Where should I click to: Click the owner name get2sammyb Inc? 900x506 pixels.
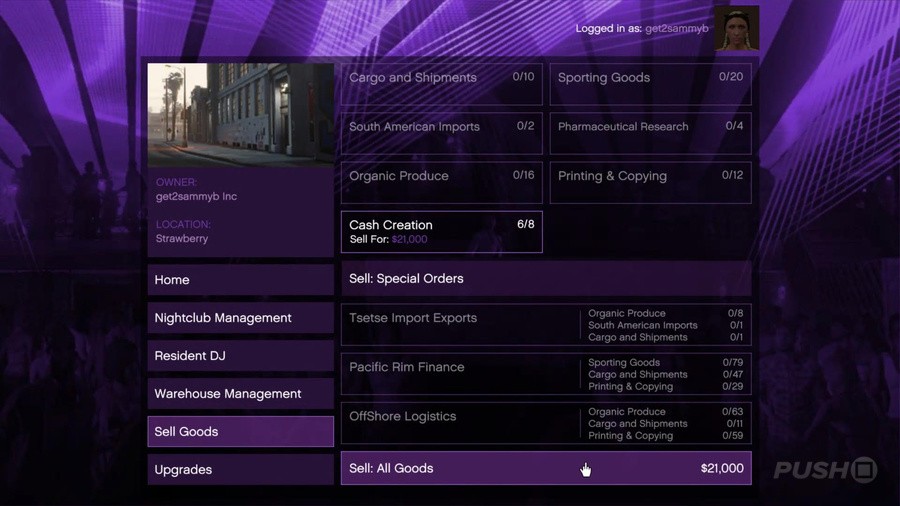coord(196,196)
